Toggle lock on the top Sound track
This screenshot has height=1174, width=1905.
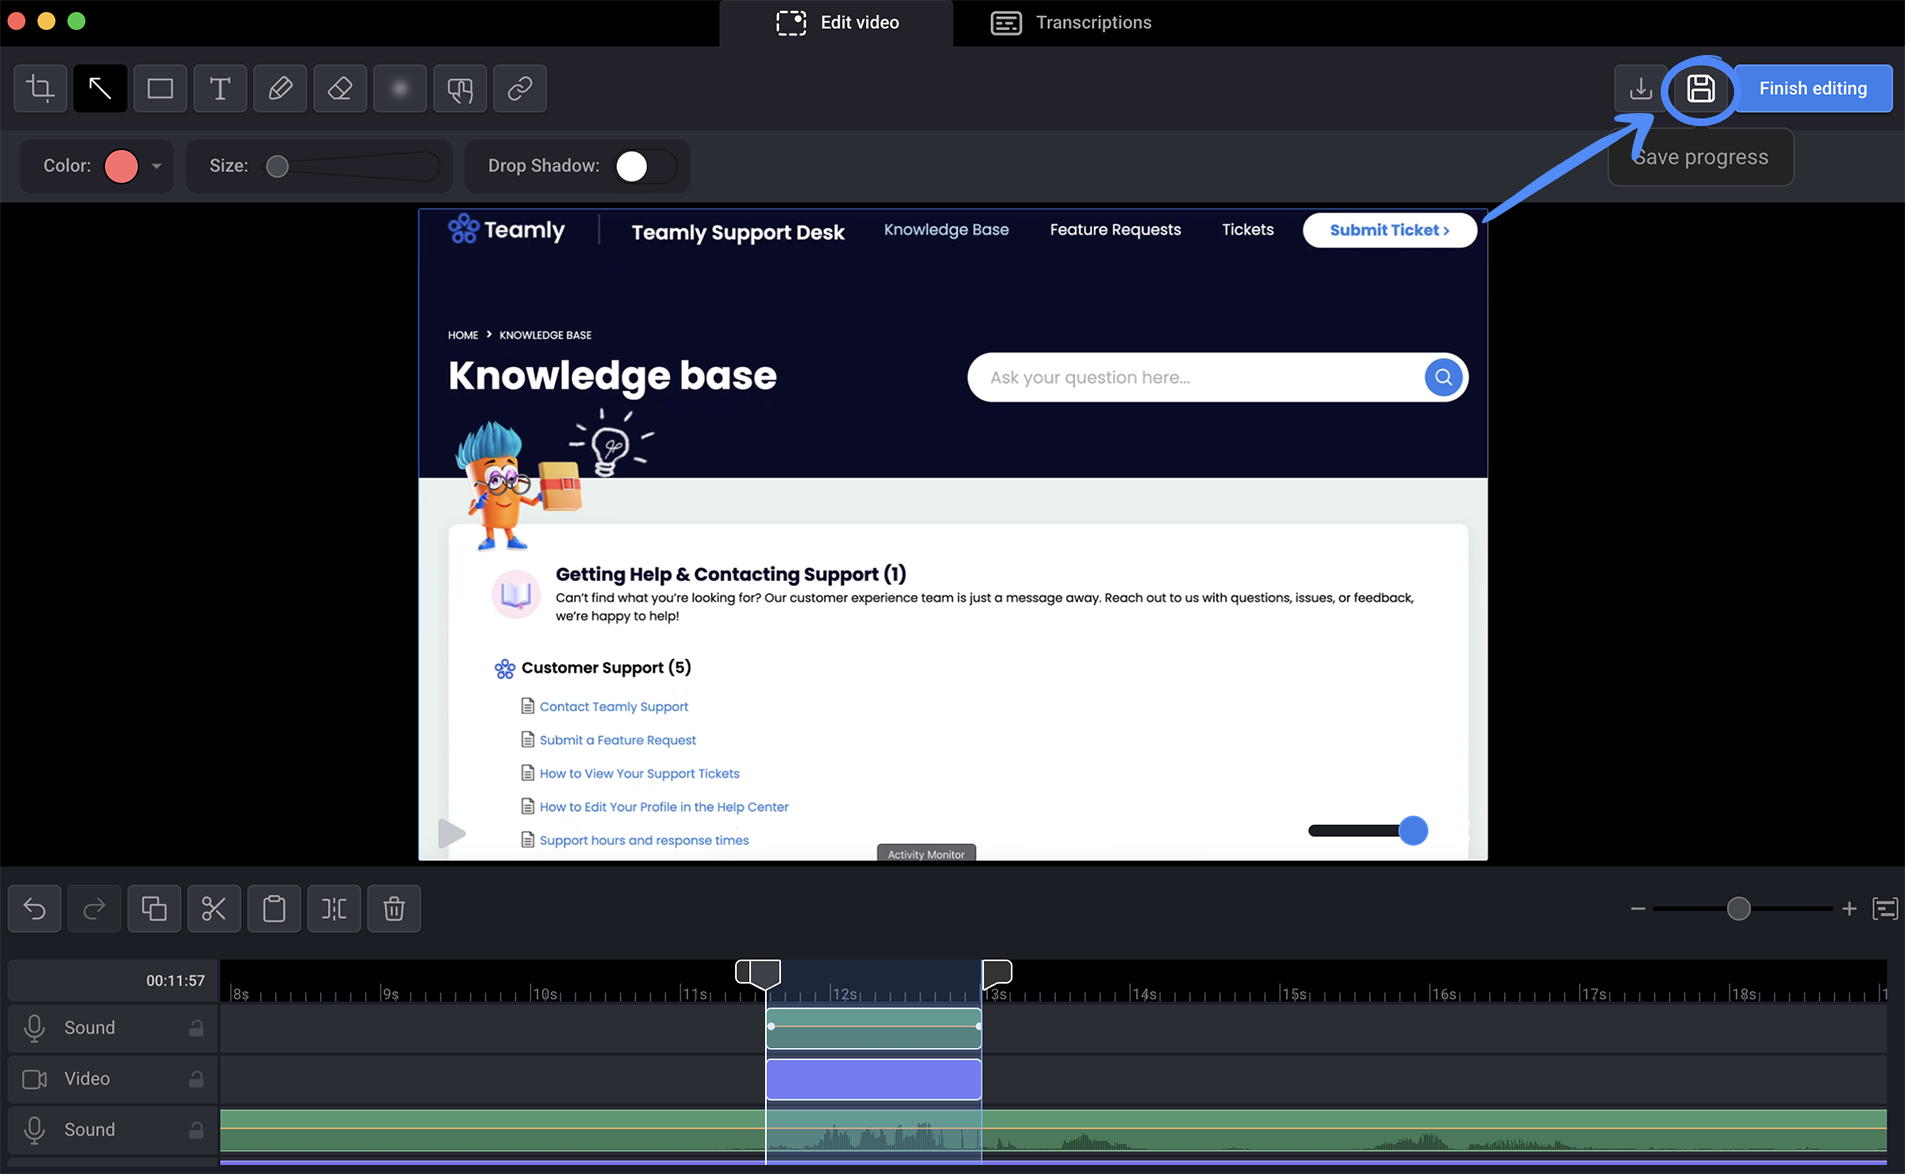point(196,1028)
